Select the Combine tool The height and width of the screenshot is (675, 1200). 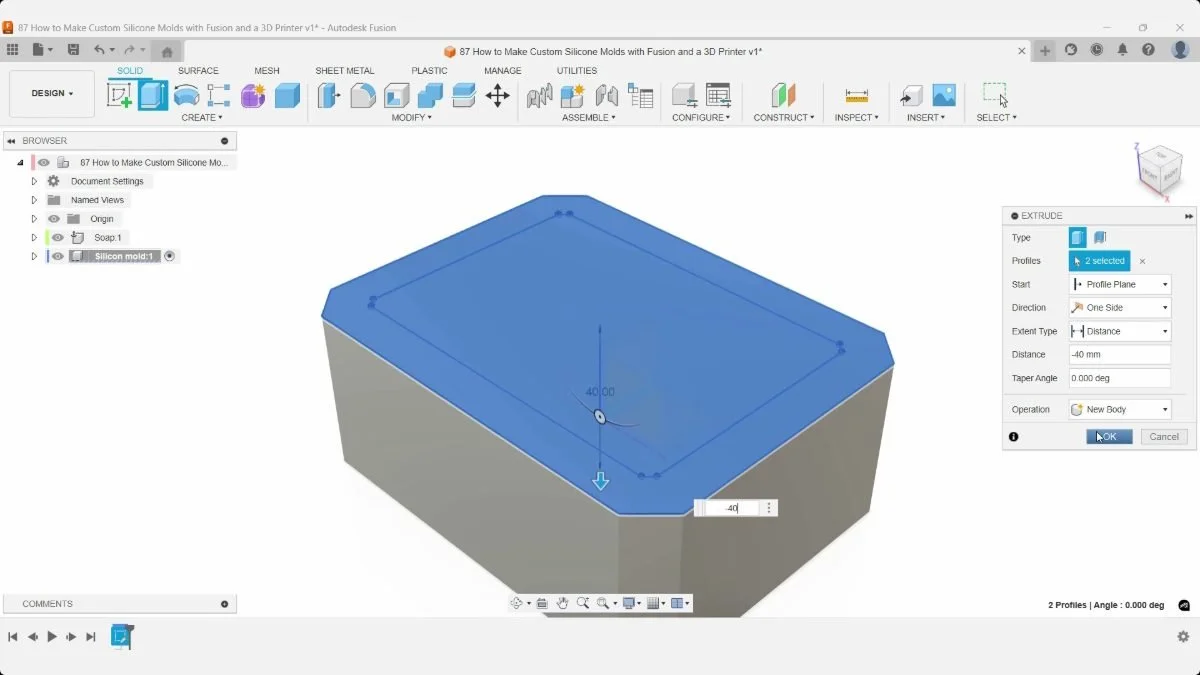pyautogui.click(x=430, y=95)
